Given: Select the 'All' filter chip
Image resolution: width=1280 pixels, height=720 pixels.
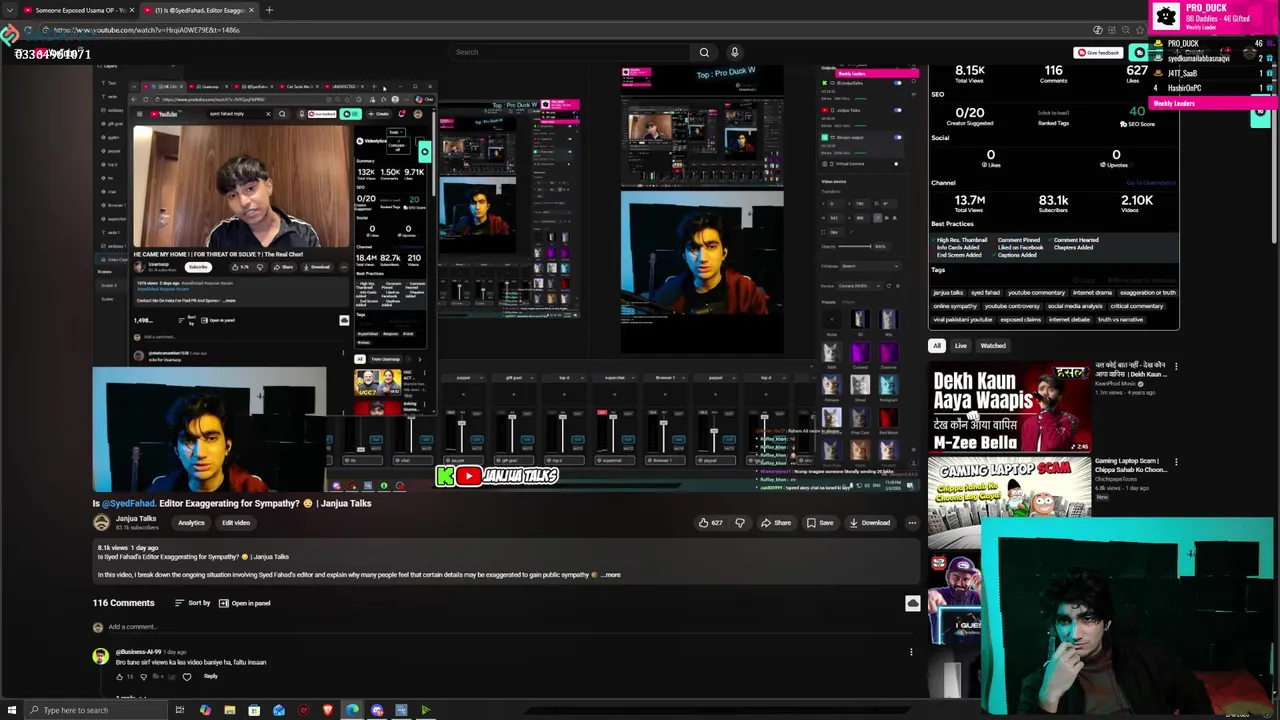Looking at the screenshot, I should pos(937,346).
